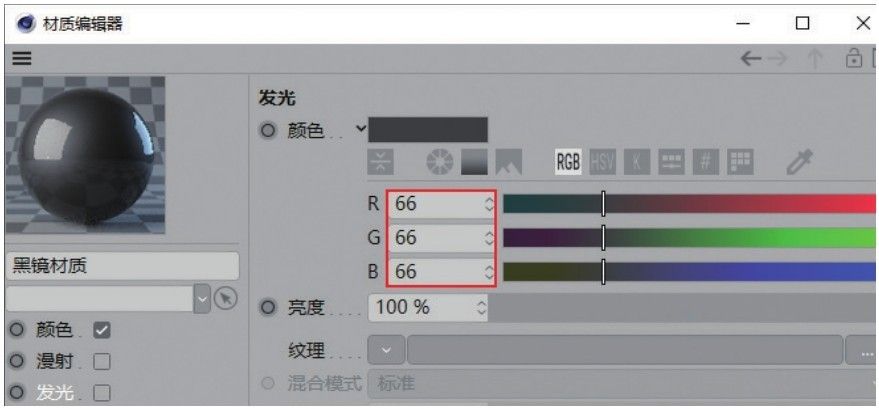Pick a color with the eyedropper tool

click(x=796, y=162)
